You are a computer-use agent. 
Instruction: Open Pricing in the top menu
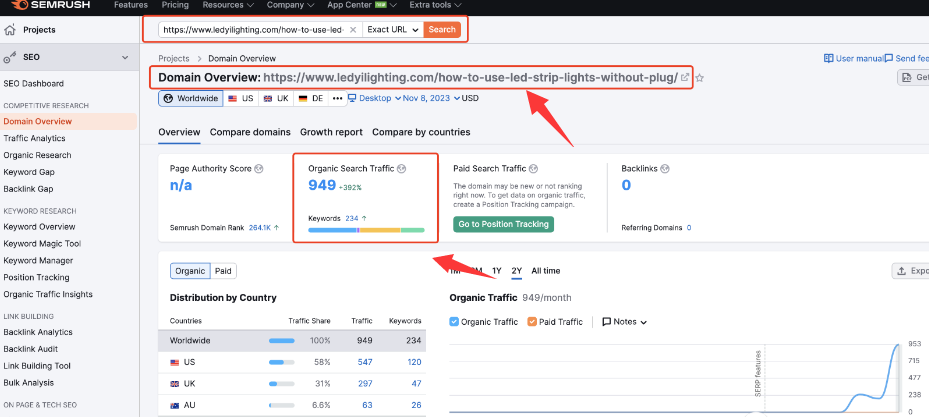point(175,5)
